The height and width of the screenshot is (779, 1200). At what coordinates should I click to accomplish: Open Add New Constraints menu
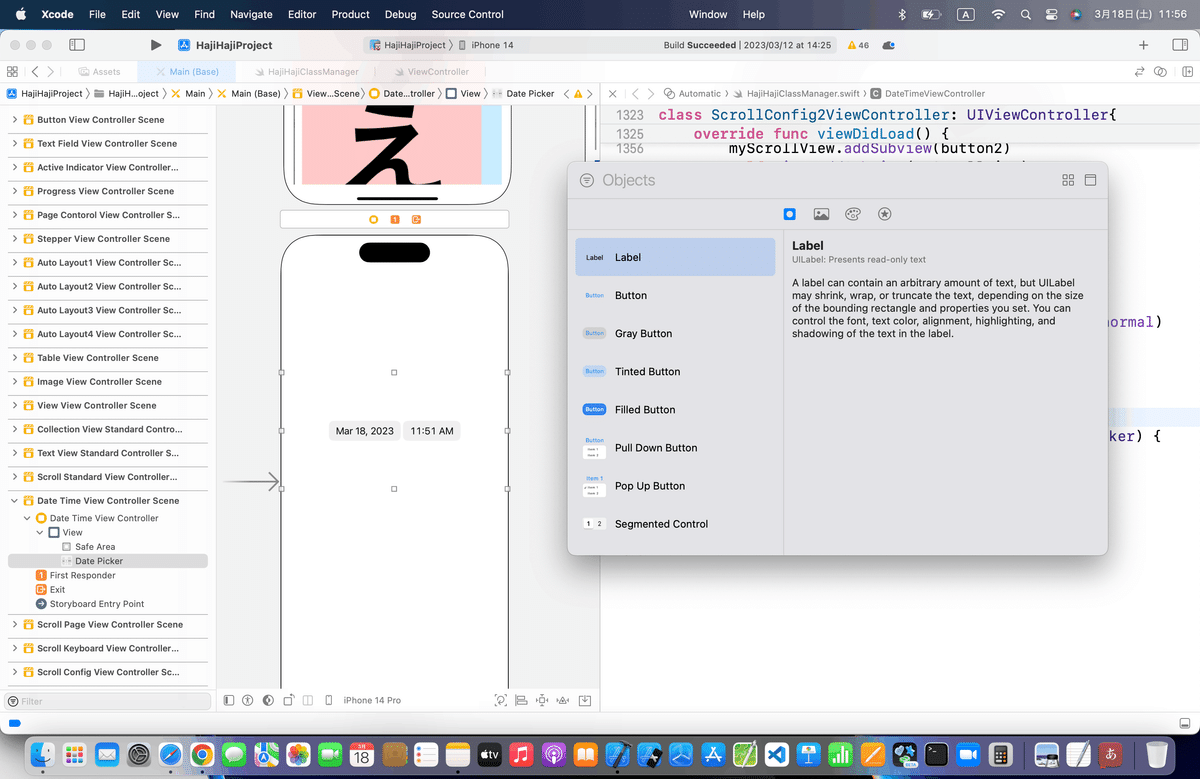(x=542, y=700)
